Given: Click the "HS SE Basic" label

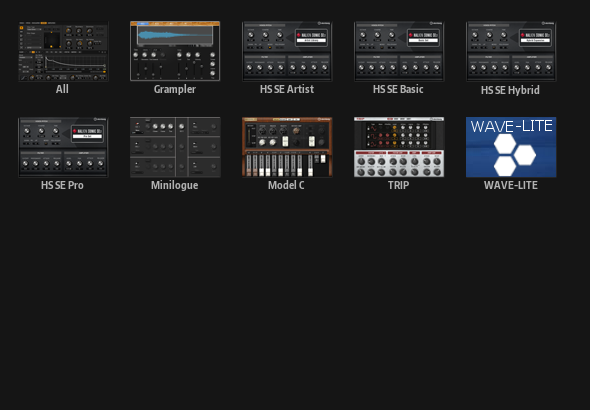Looking at the screenshot, I should pyautogui.click(x=398, y=89).
